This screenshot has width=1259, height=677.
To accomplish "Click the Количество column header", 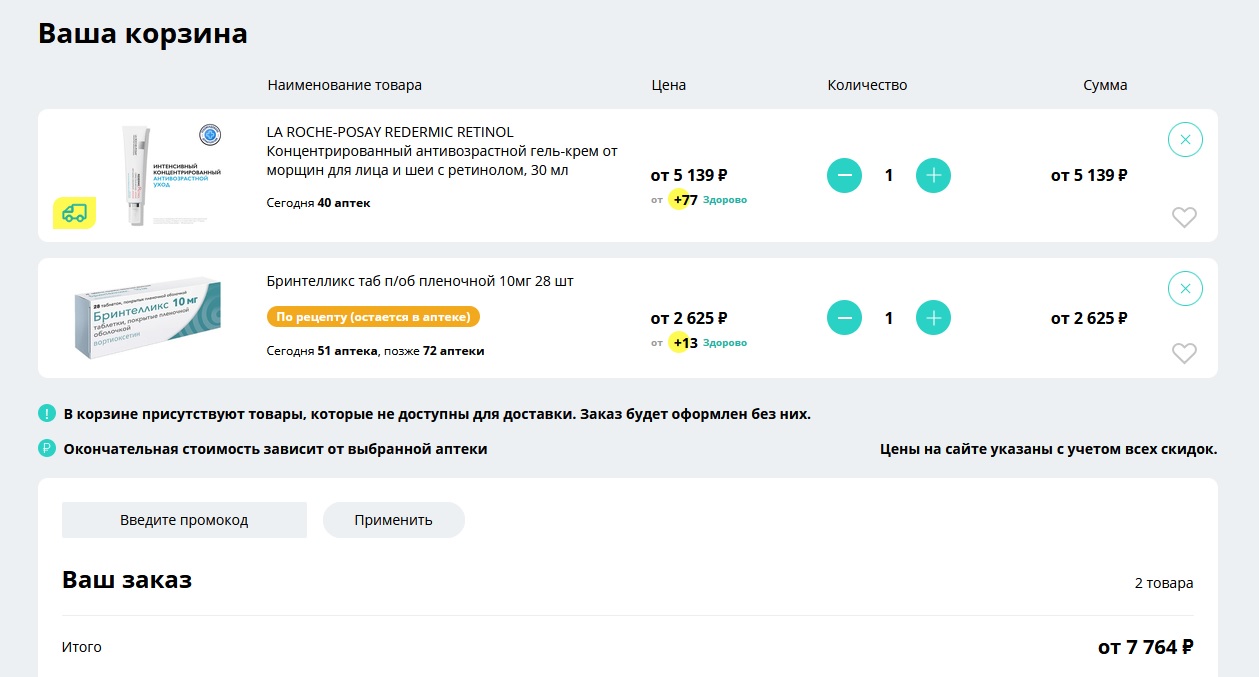I will 867,85.
